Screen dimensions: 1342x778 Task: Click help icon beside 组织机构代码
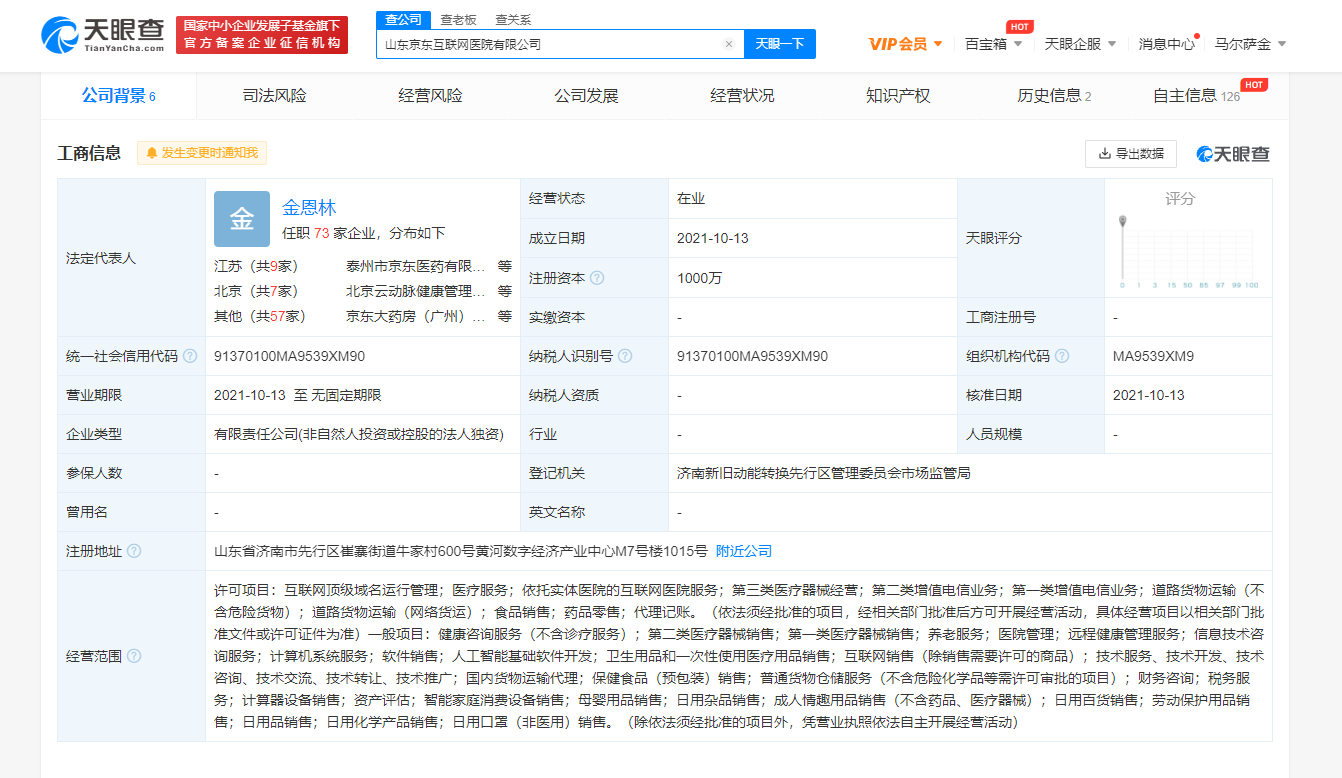point(1062,356)
